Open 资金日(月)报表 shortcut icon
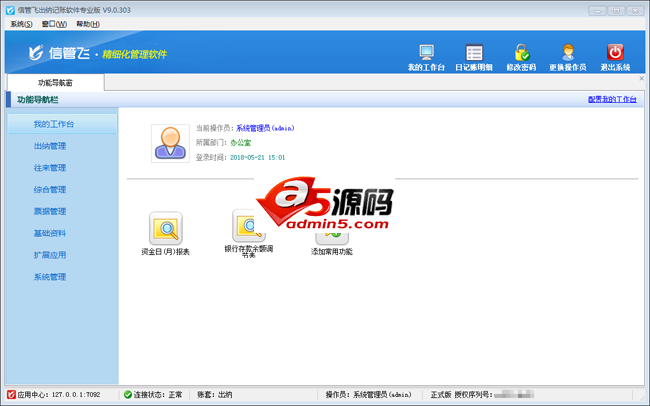The image size is (650, 406). (x=166, y=228)
